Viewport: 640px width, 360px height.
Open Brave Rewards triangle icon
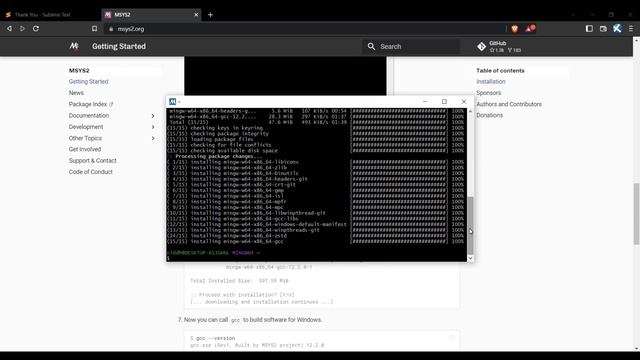(x=530, y=29)
